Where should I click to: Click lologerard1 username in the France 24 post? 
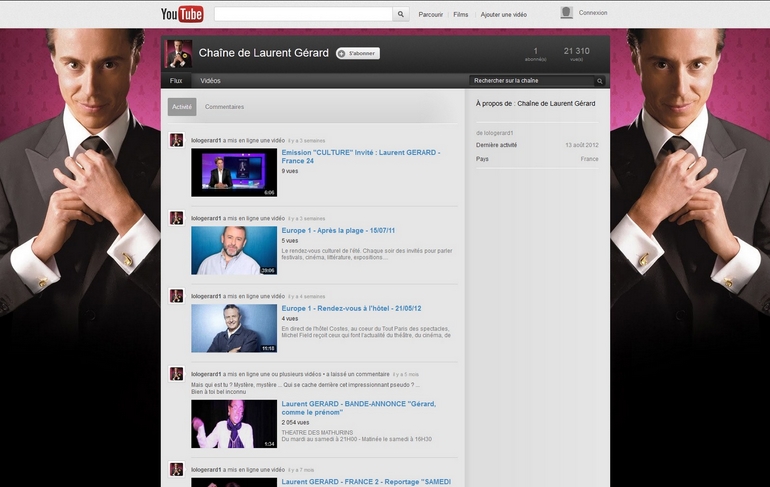206,140
